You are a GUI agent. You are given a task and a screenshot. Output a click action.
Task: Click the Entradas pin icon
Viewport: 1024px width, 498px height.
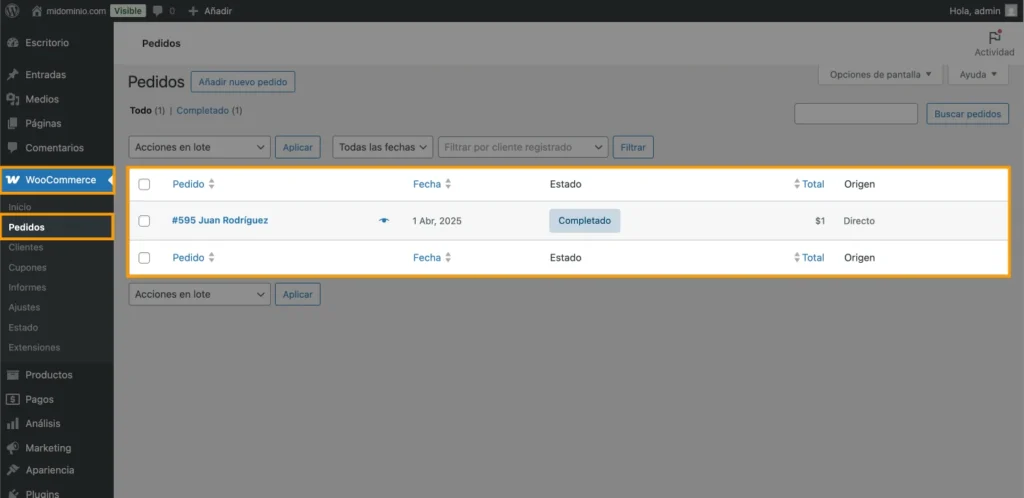pyautogui.click(x=12, y=74)
